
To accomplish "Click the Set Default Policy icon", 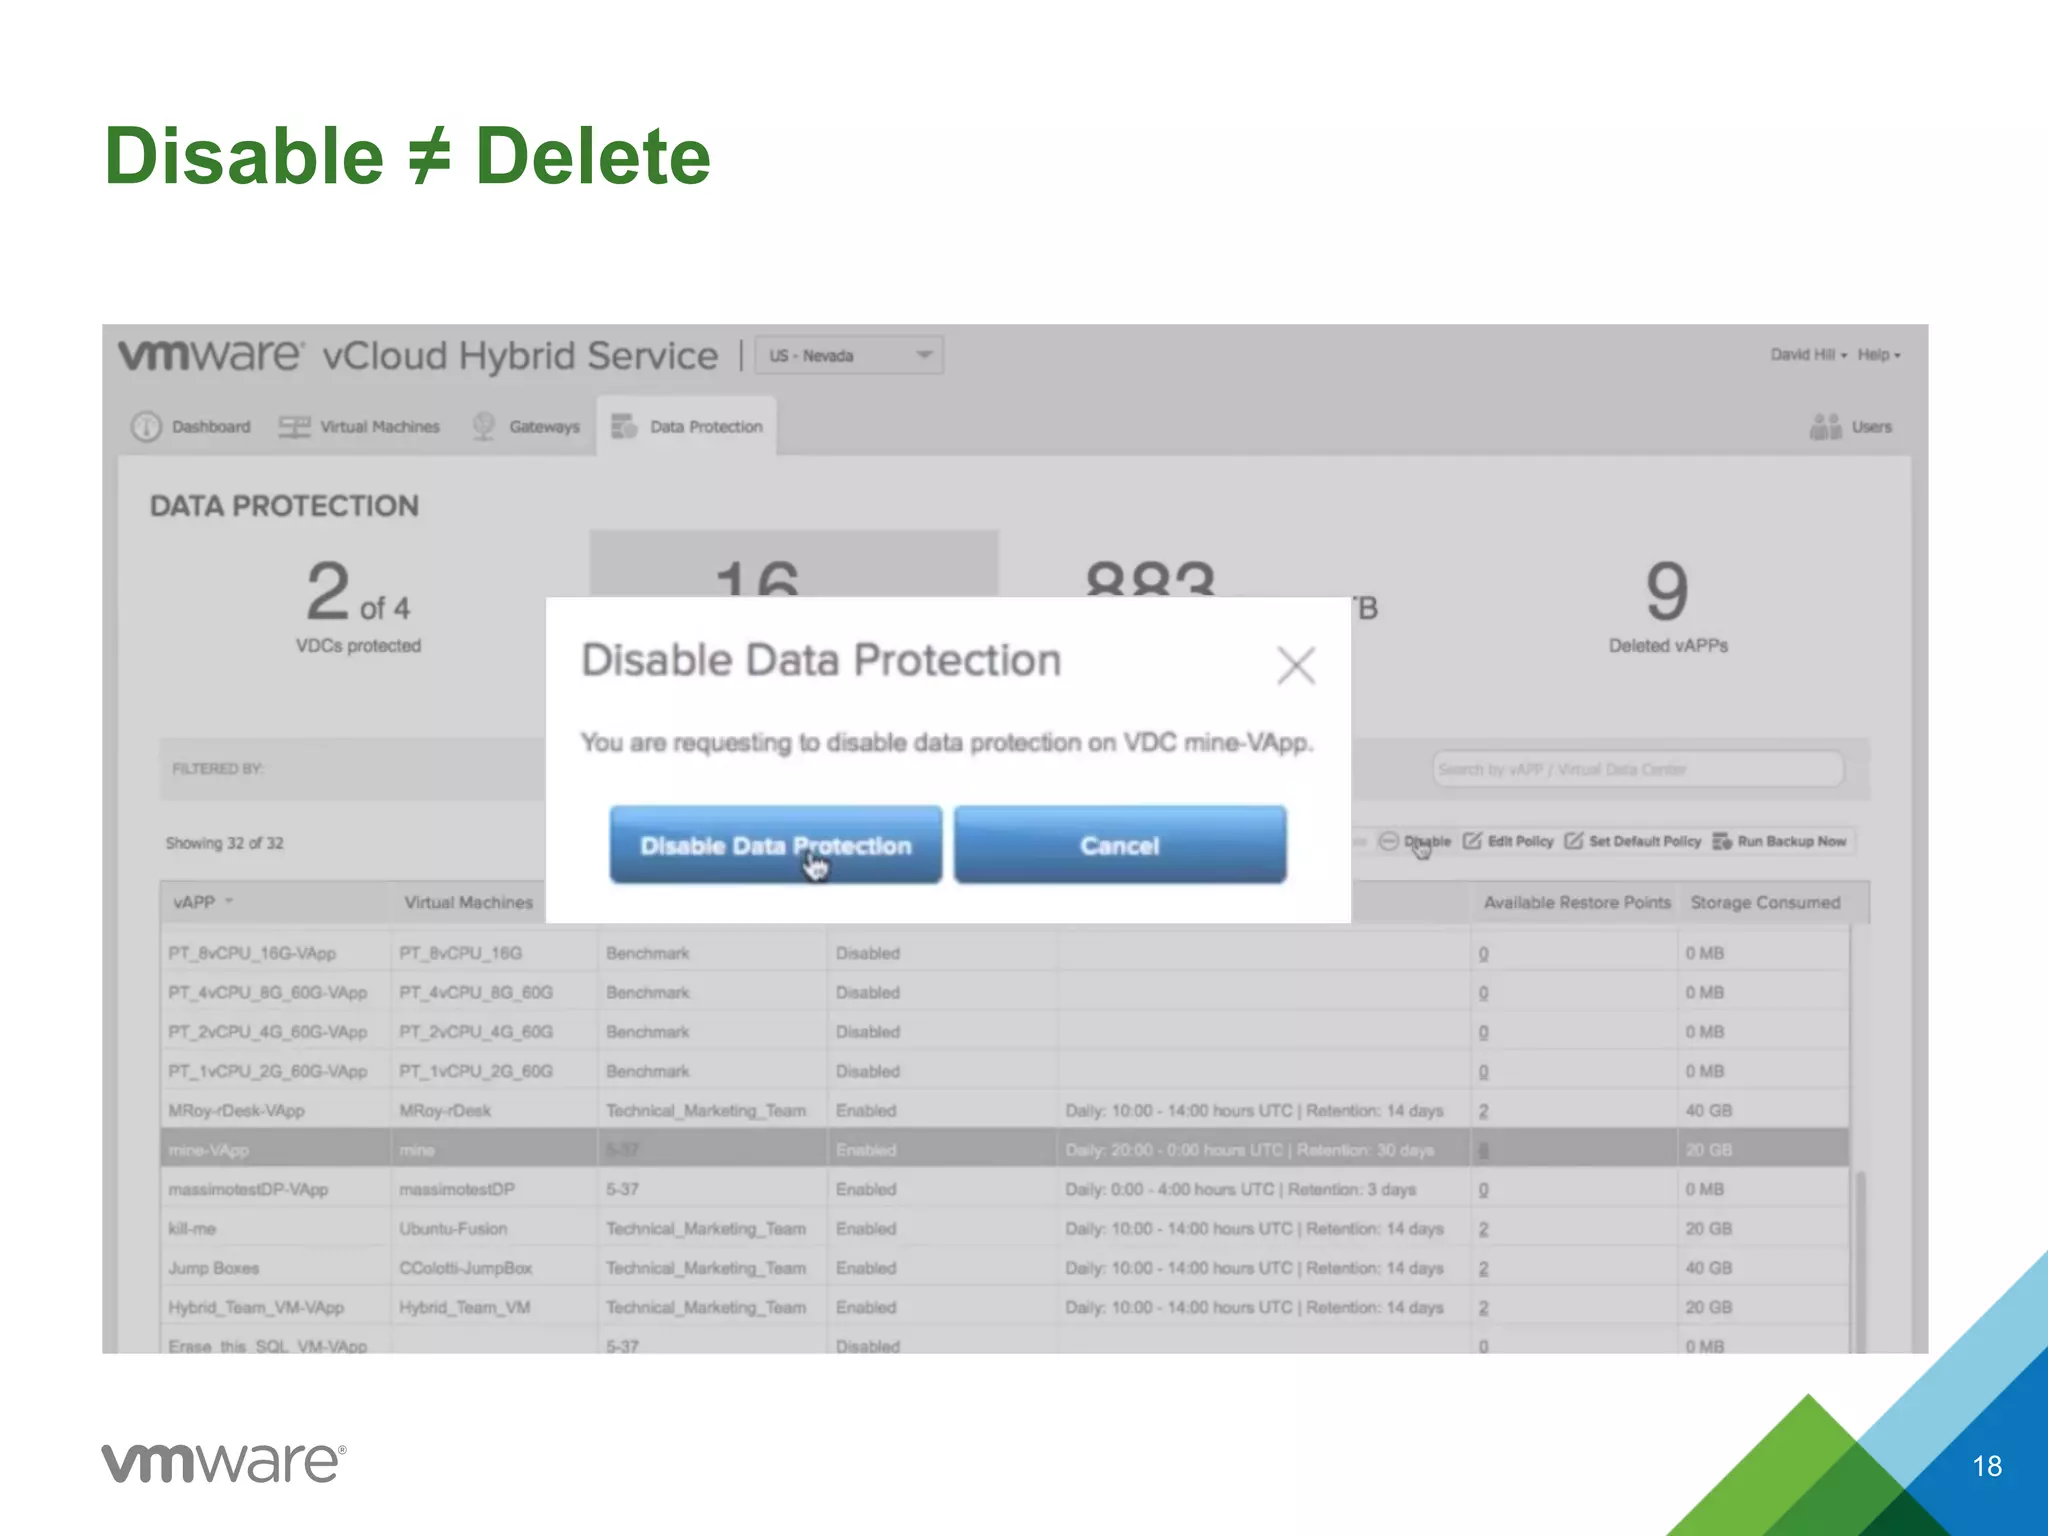I will coord(1574,841).
